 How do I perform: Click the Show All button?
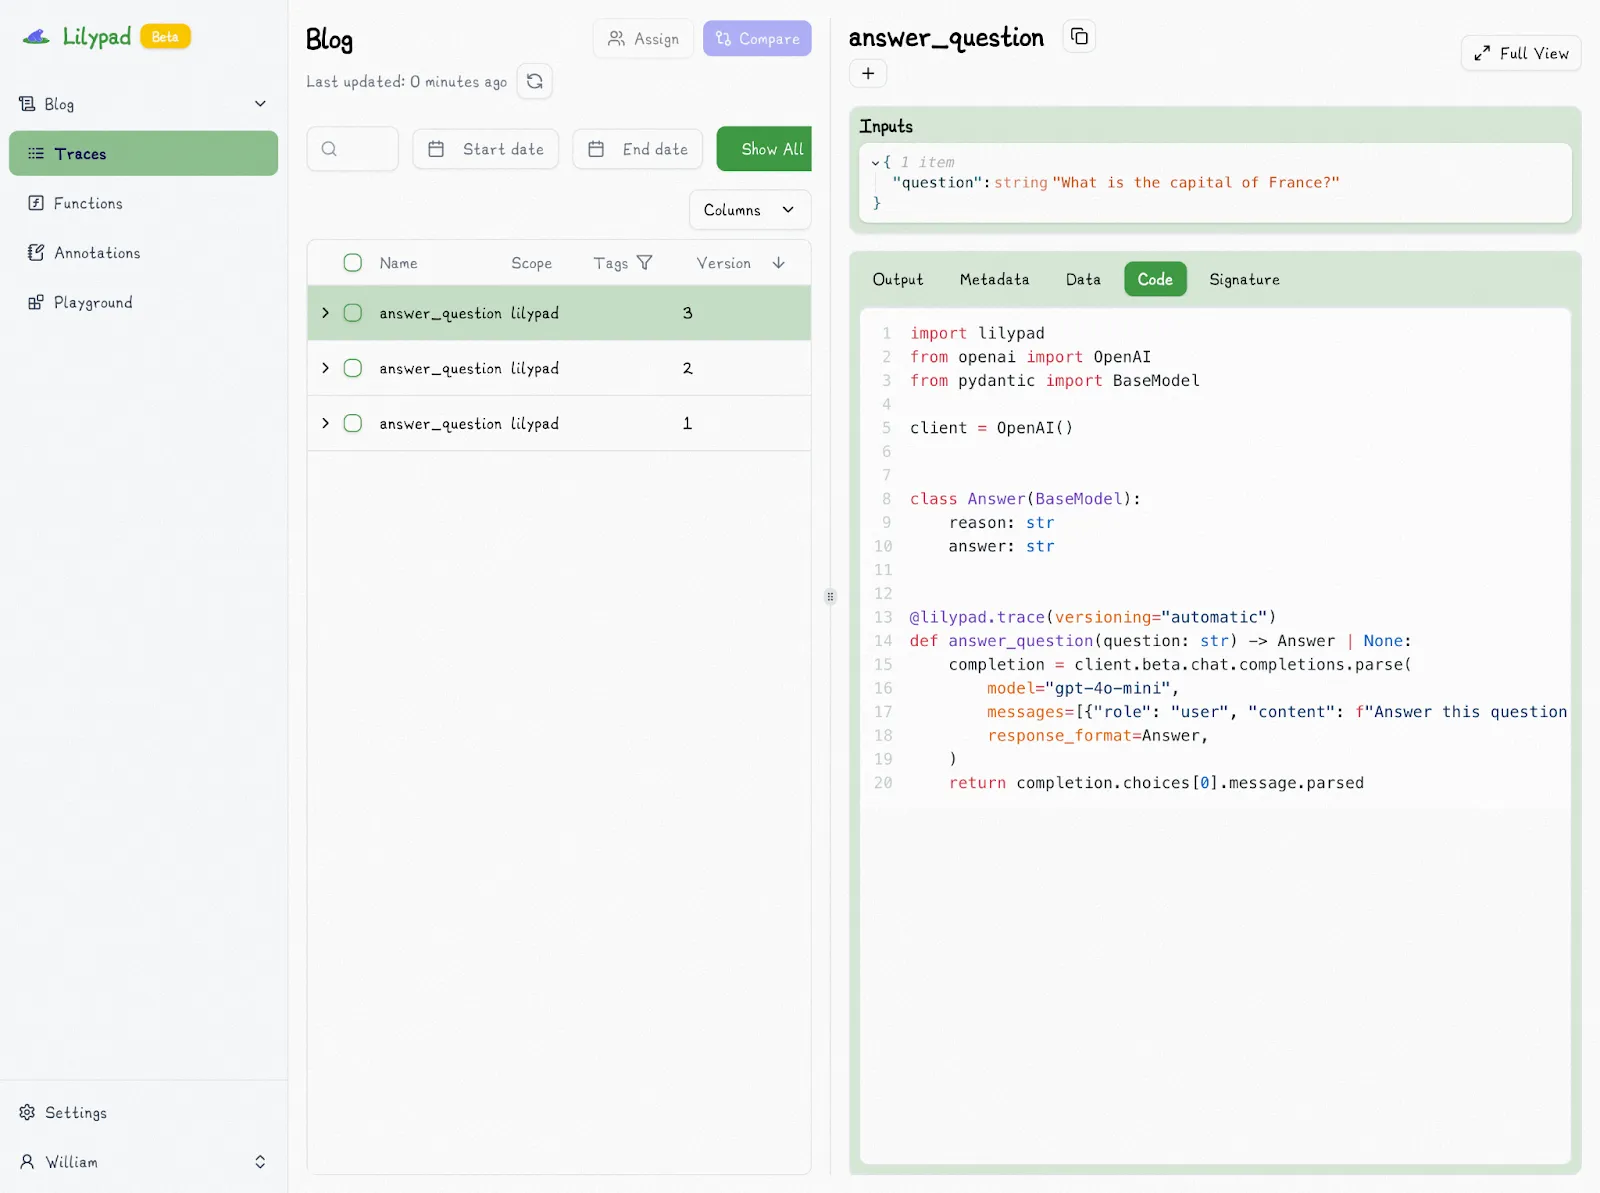[765, 149]
